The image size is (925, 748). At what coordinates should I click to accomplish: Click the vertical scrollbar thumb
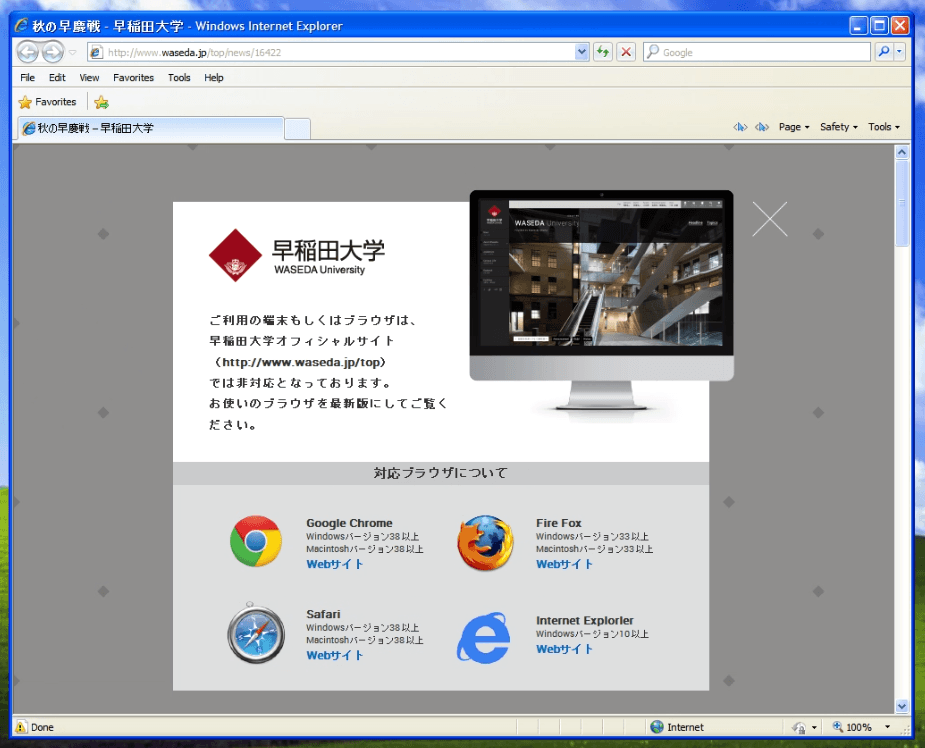pyautogui.click(x=901, y=203)
